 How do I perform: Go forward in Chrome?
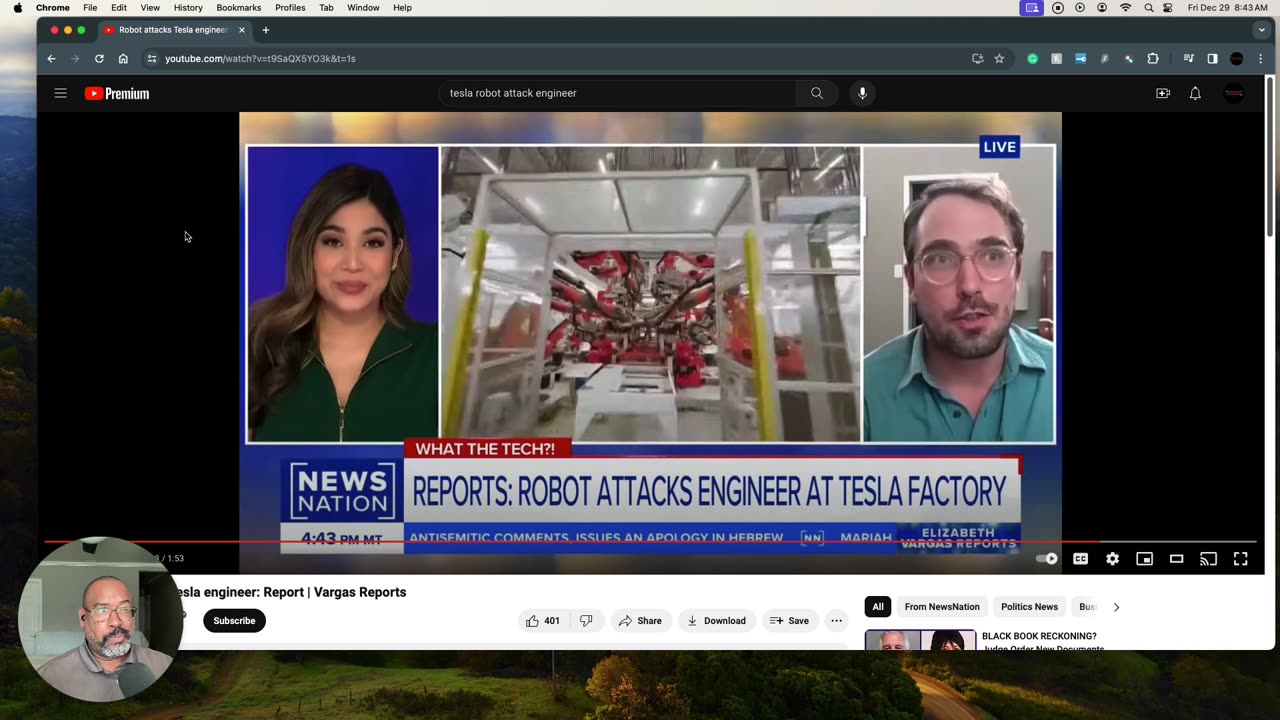(75, 59)
